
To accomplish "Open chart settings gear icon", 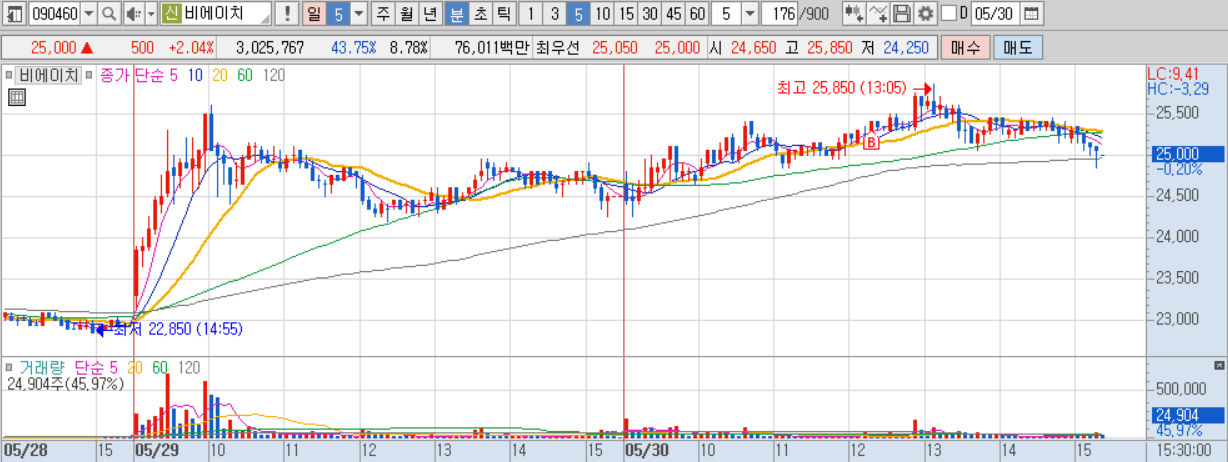I will tap(925, 14).
